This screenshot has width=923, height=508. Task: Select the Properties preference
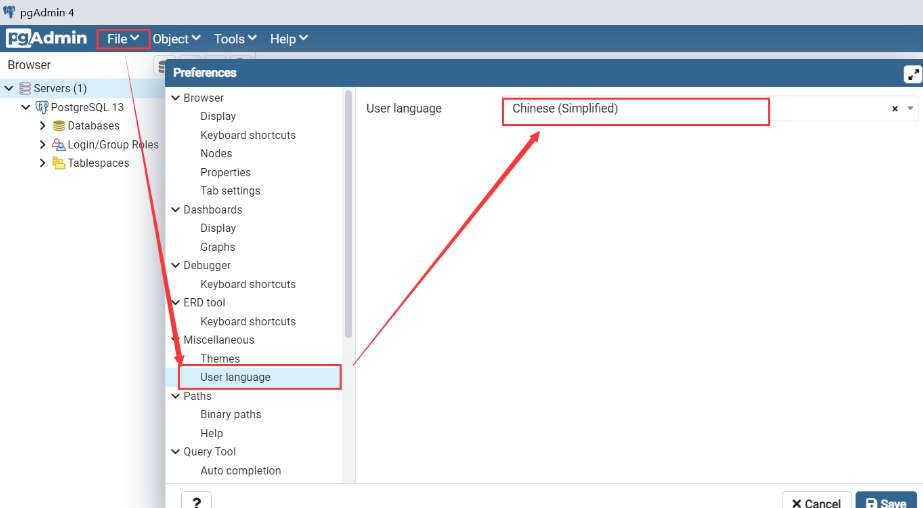pos(225,172)
